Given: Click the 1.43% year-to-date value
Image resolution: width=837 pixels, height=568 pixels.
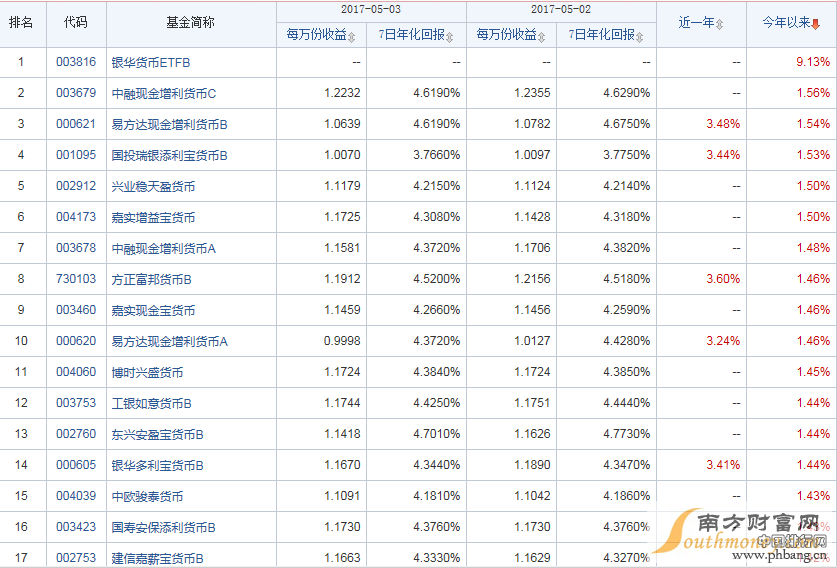Looking at the screenshot, I should (x=813, y=495).
